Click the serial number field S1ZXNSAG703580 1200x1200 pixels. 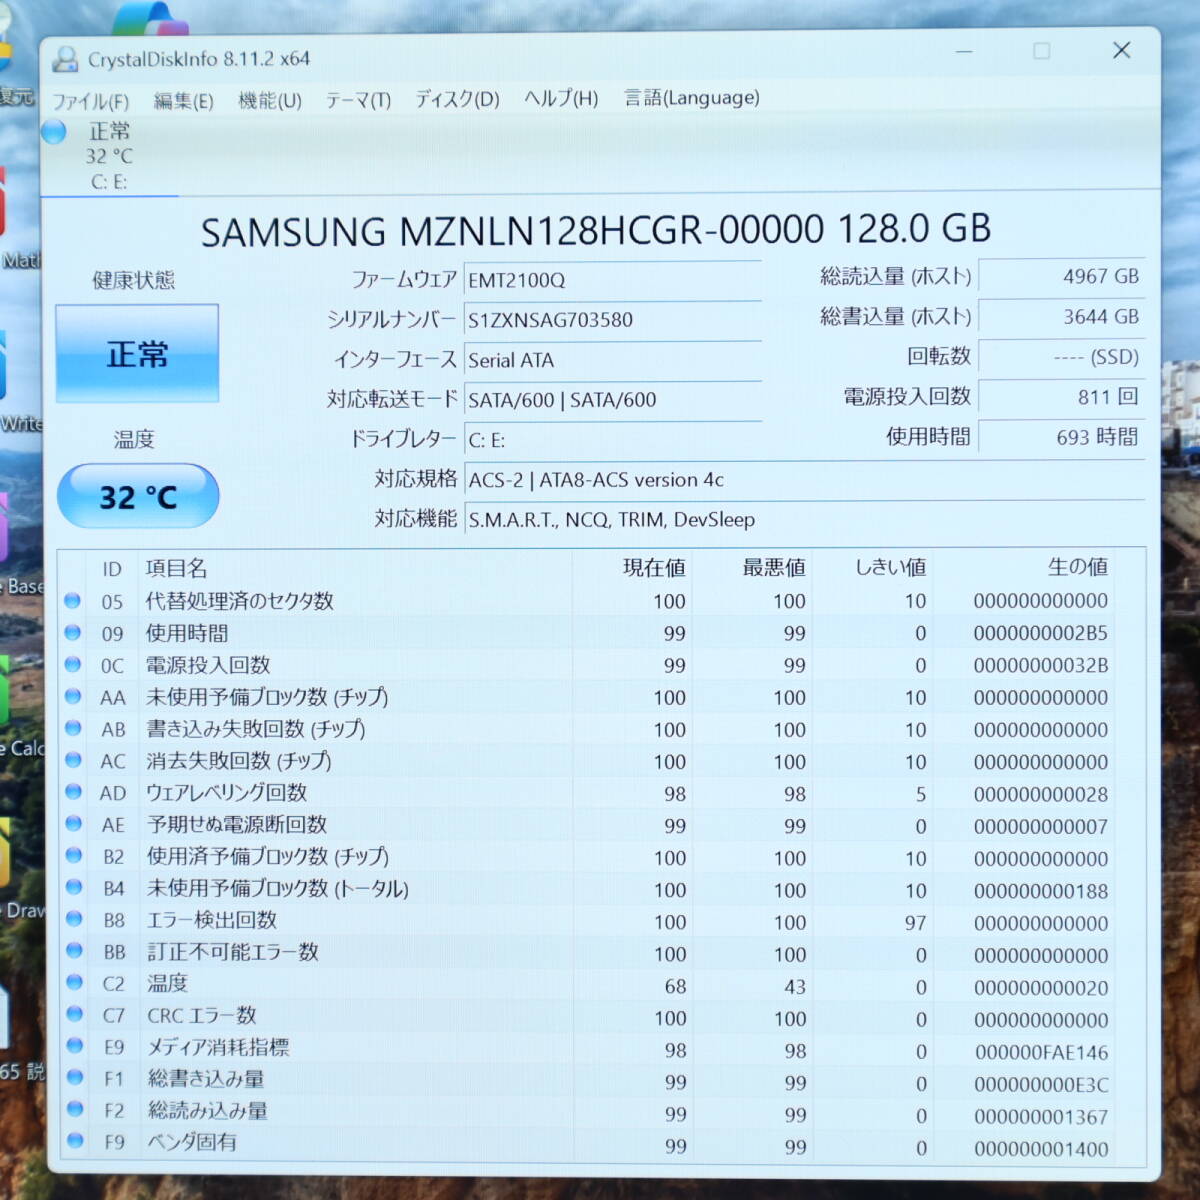(x=612, y=320)
